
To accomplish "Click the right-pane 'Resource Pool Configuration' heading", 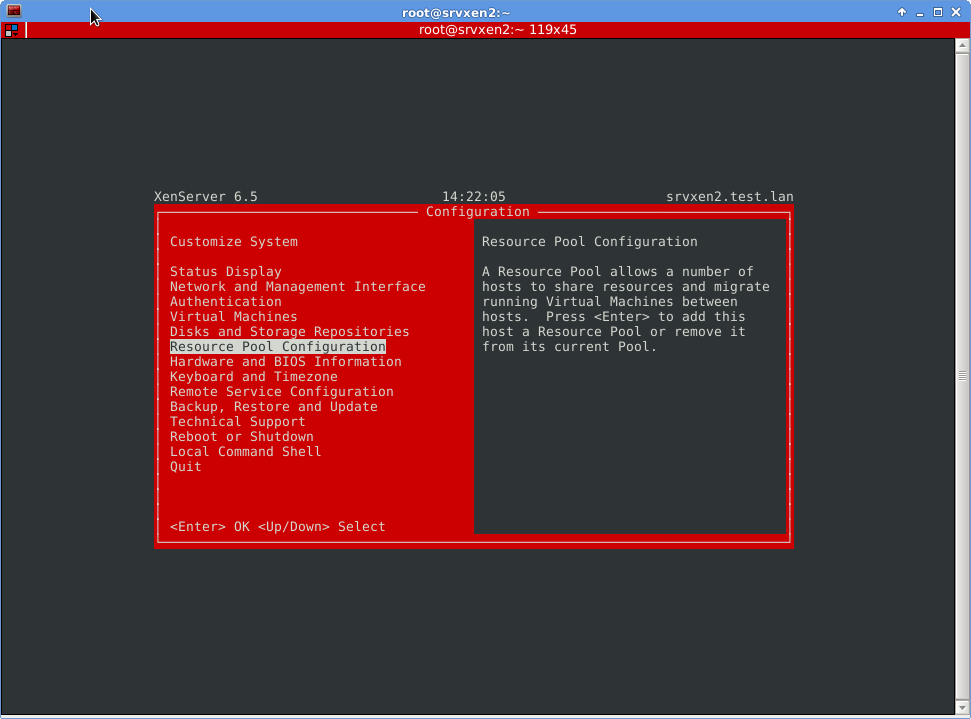I will (590, 242).
